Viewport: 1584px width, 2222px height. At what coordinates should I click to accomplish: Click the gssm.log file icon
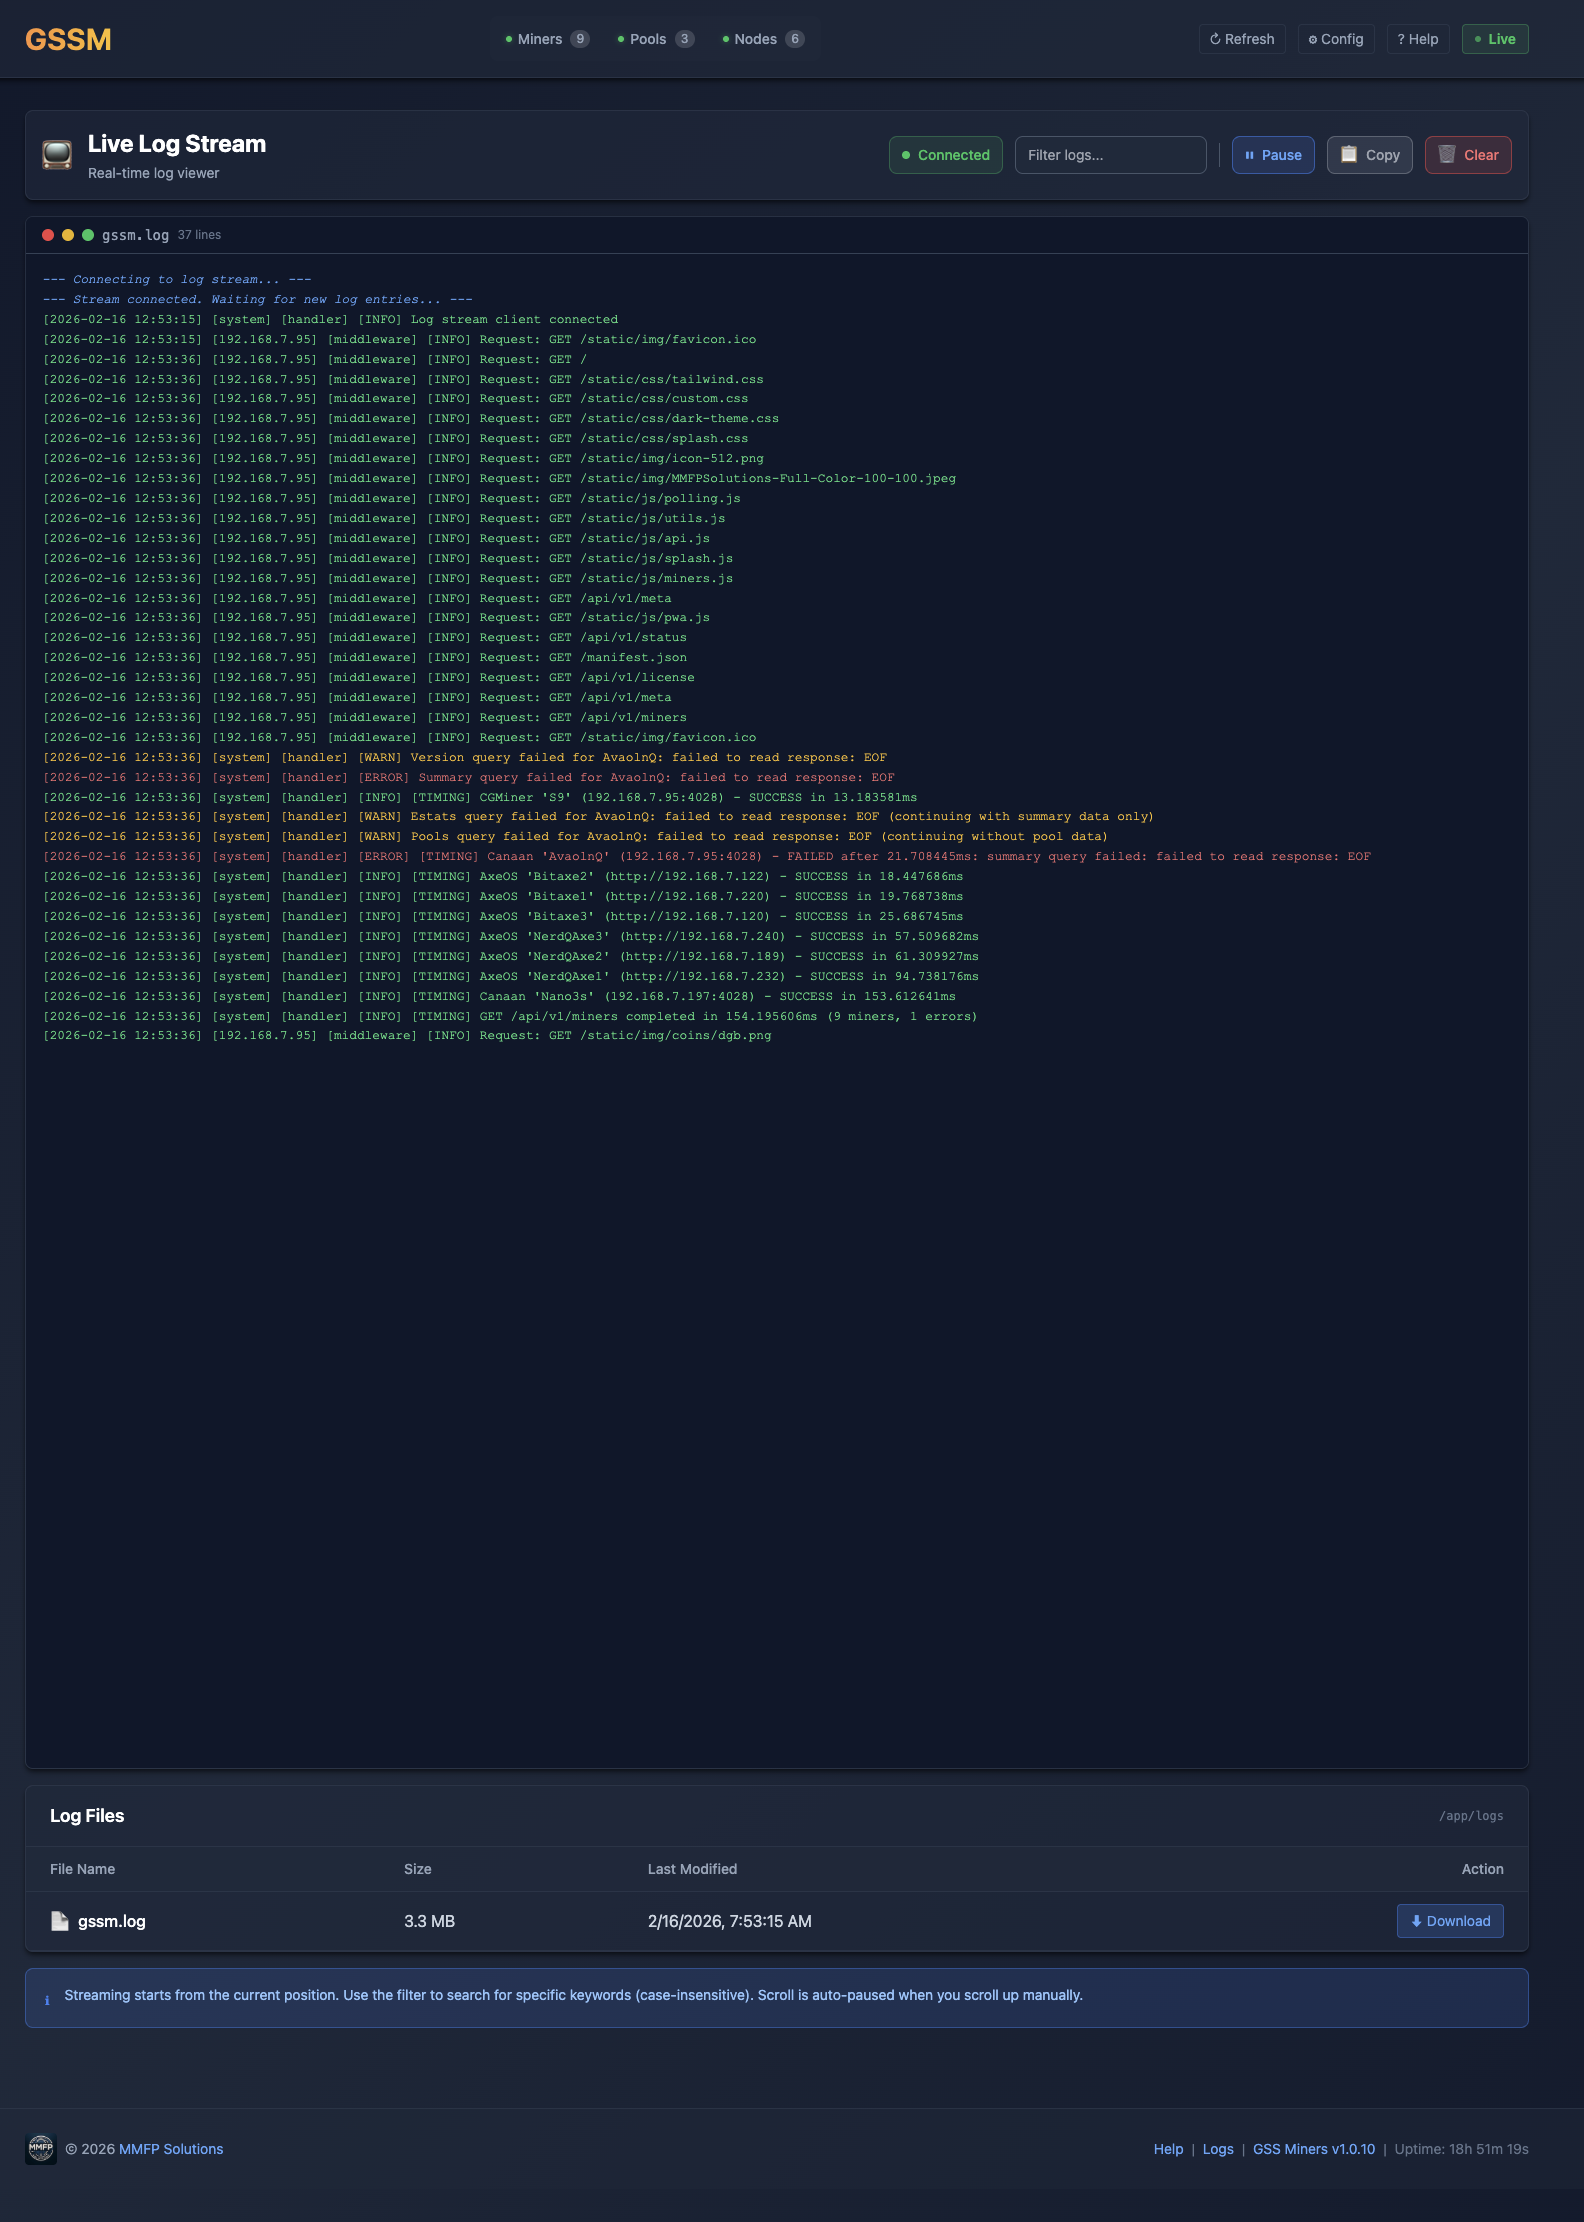click(60, 1921)
